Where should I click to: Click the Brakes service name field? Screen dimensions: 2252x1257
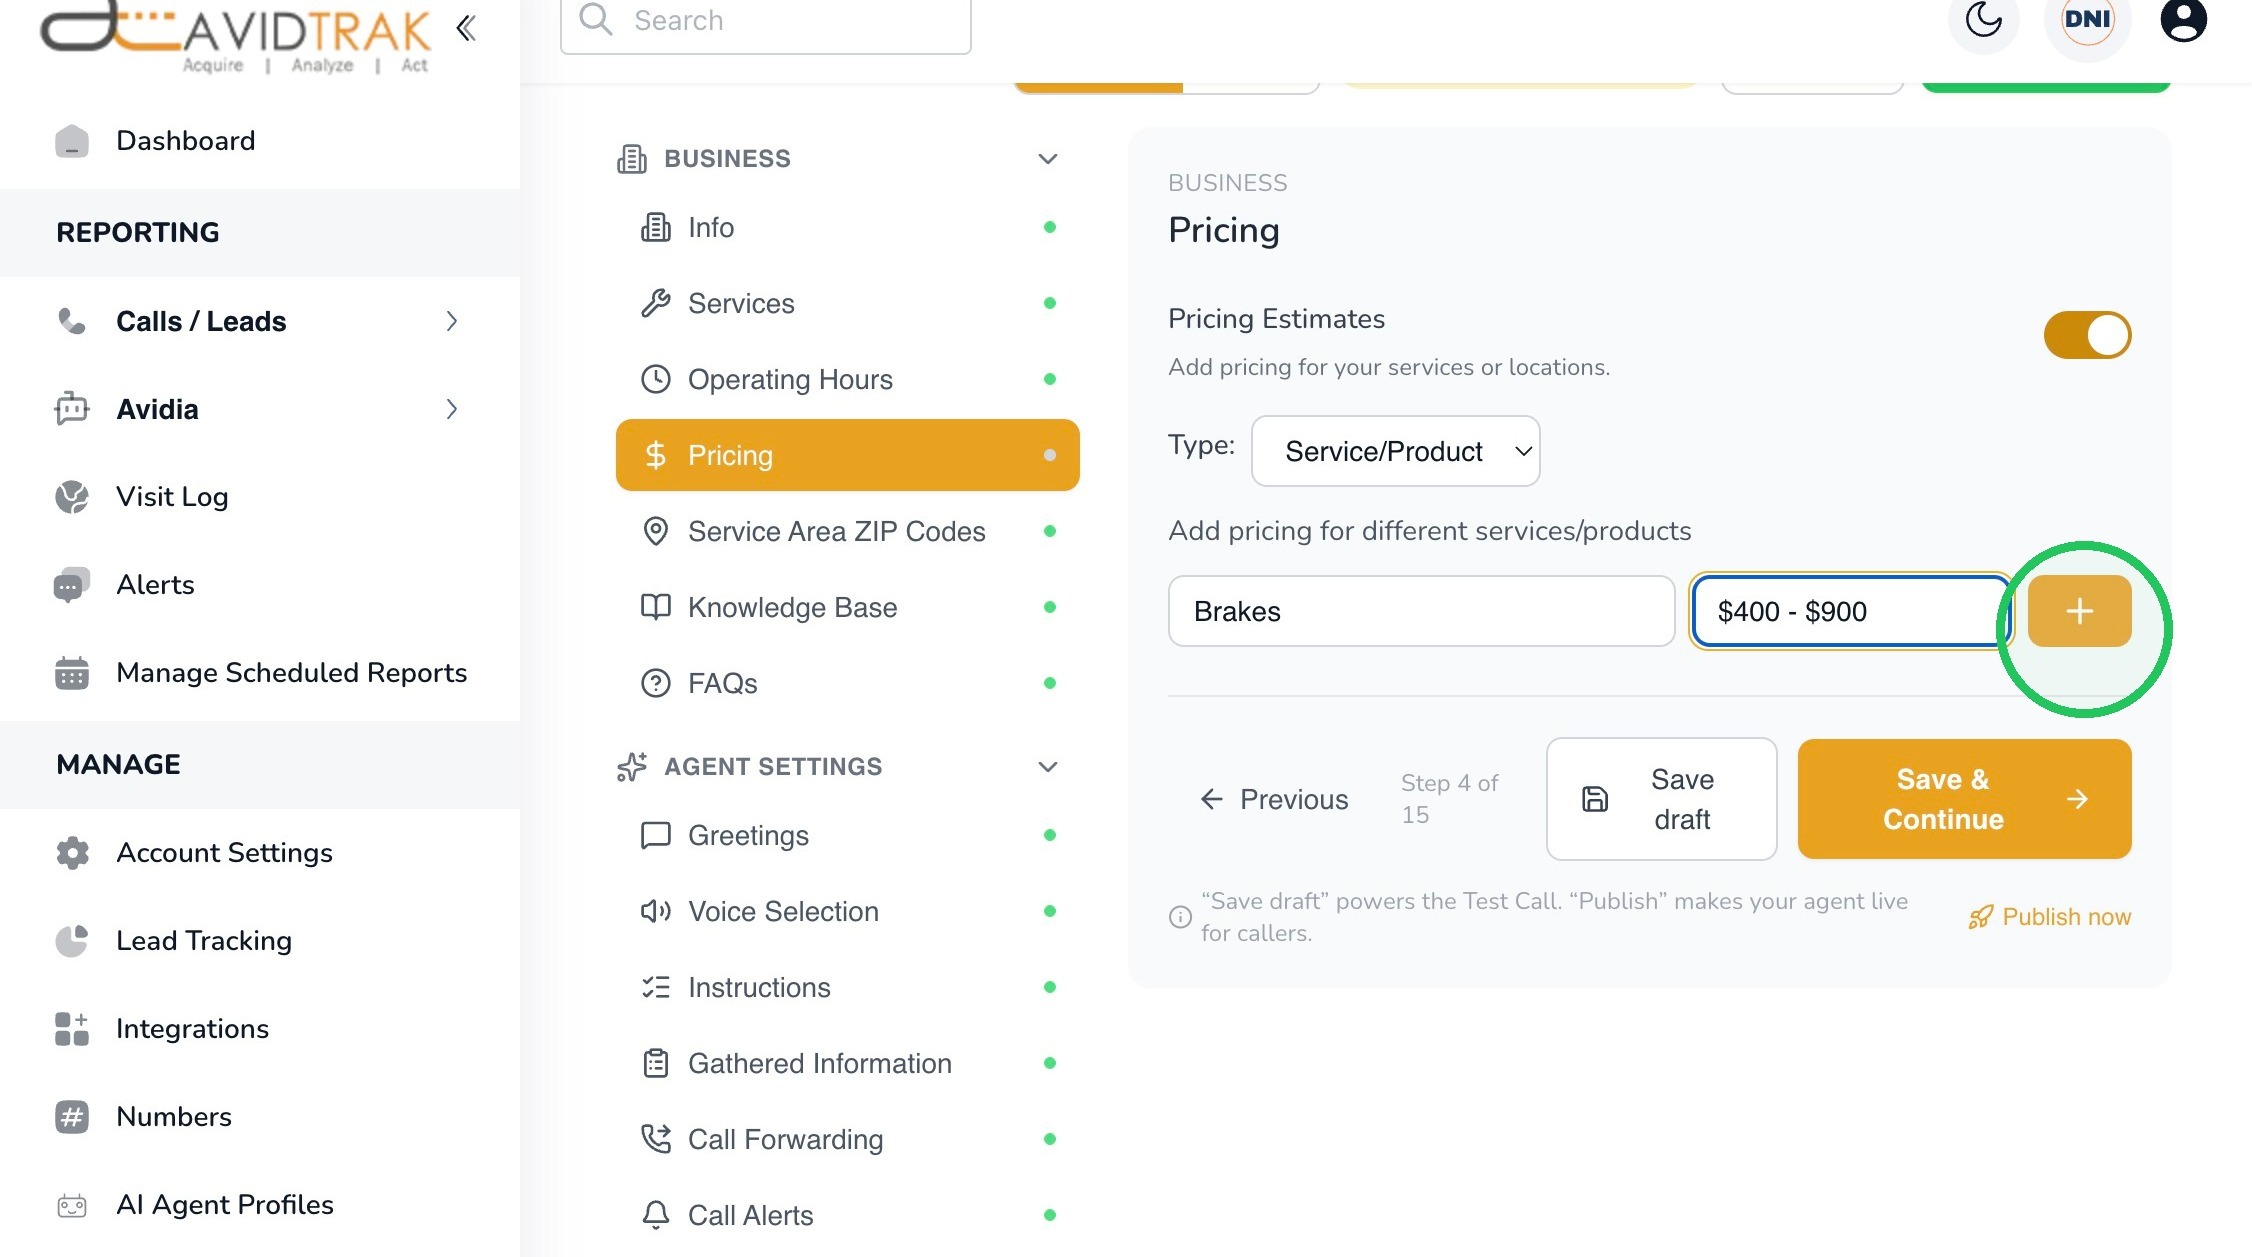[x=1421, y=611]
